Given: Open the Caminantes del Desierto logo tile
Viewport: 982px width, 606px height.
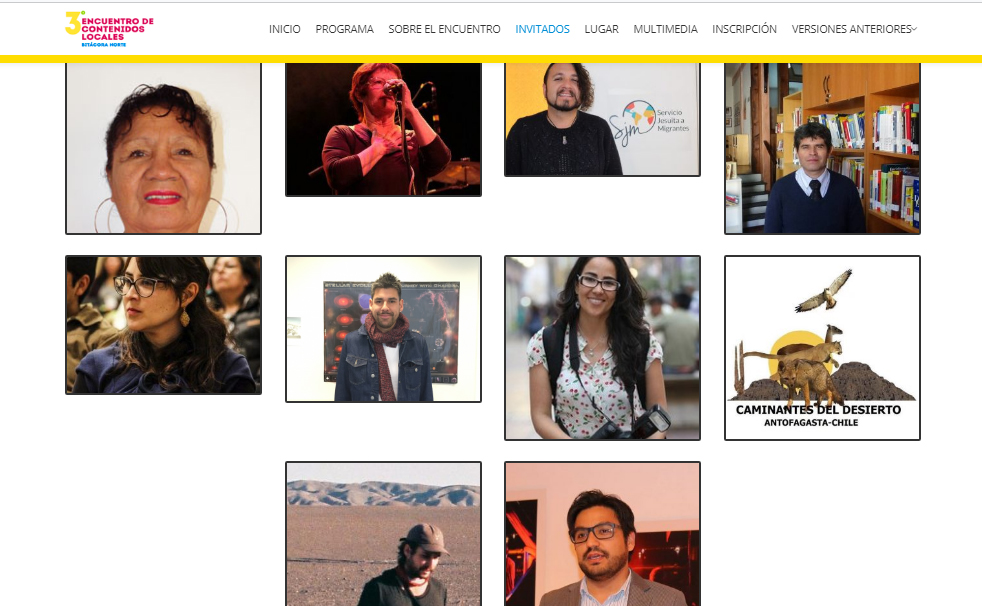Looking at the screenshot, I should [x=822, y=347].
